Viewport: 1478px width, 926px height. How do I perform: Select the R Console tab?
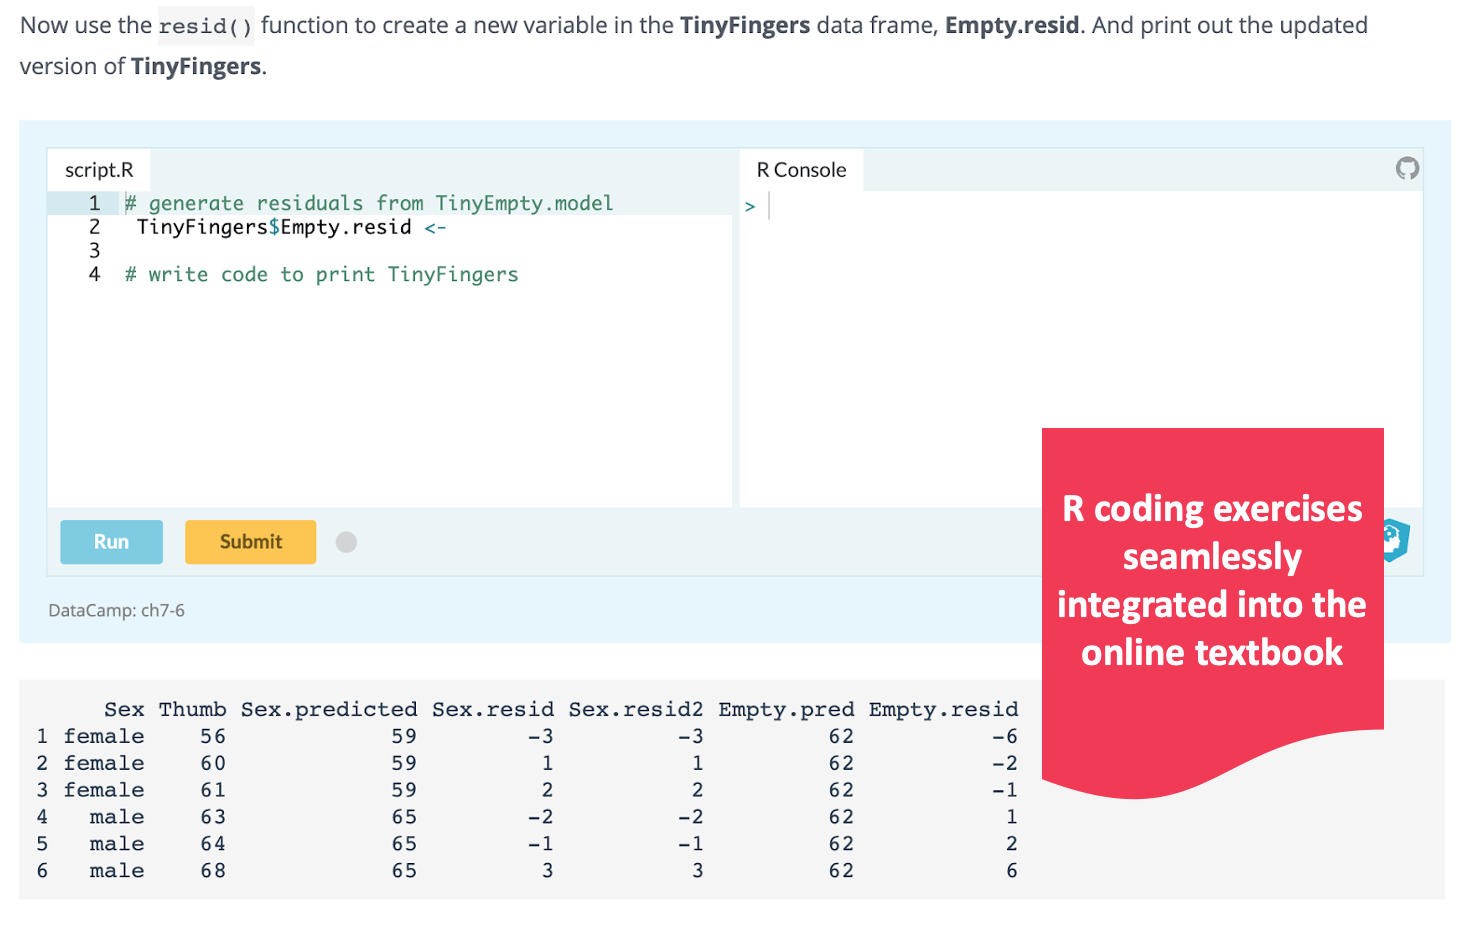(x=801, y=170)
